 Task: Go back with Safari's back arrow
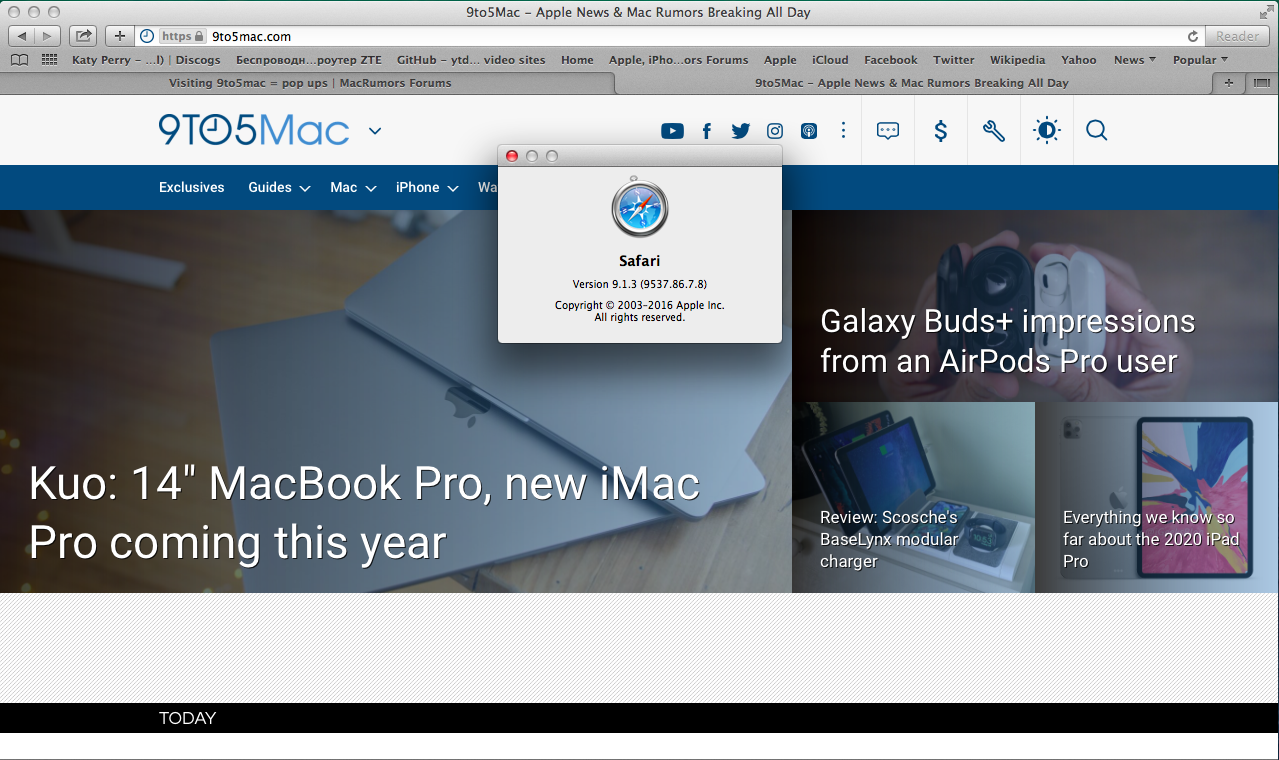[x=21, y=36]
